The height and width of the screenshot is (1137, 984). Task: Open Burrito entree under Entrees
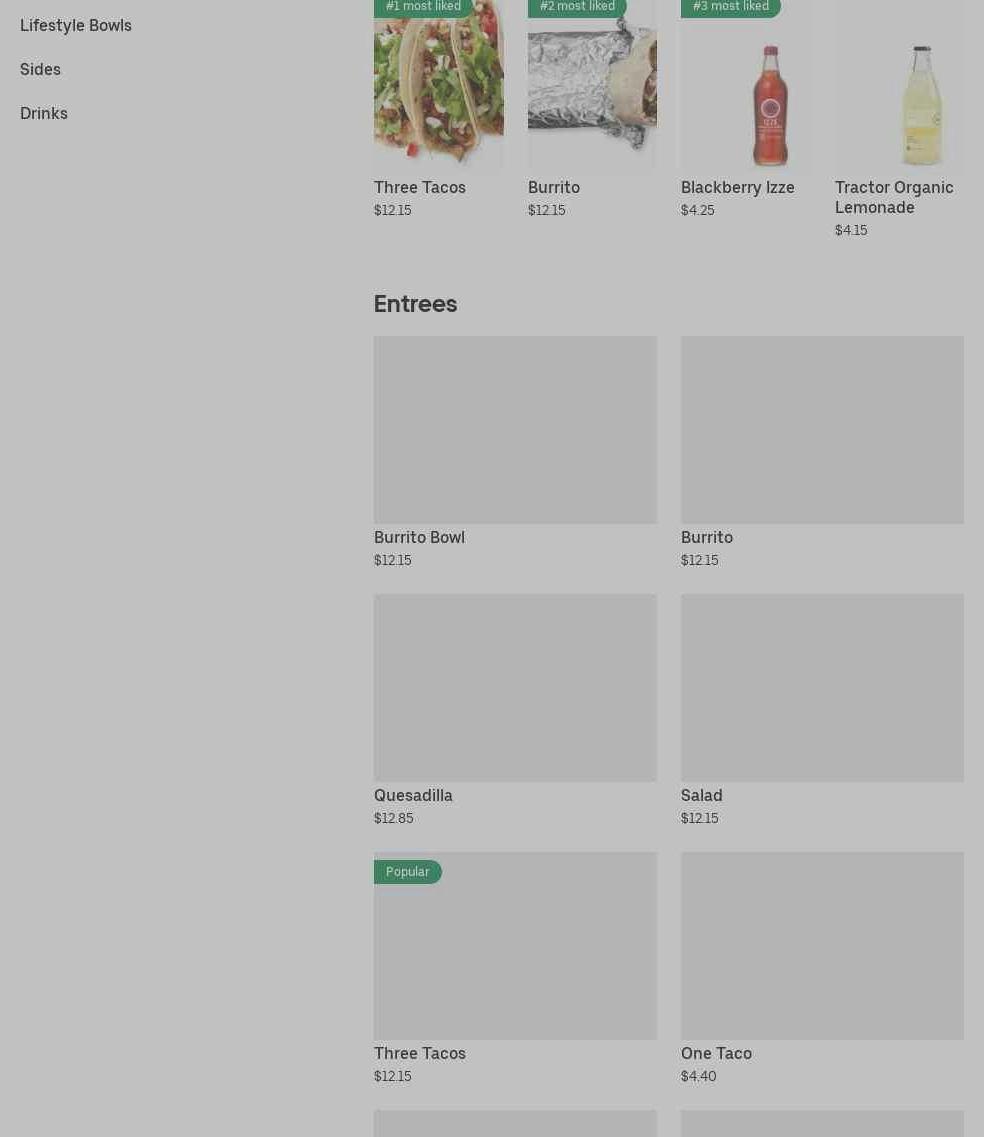pos(822,452)
